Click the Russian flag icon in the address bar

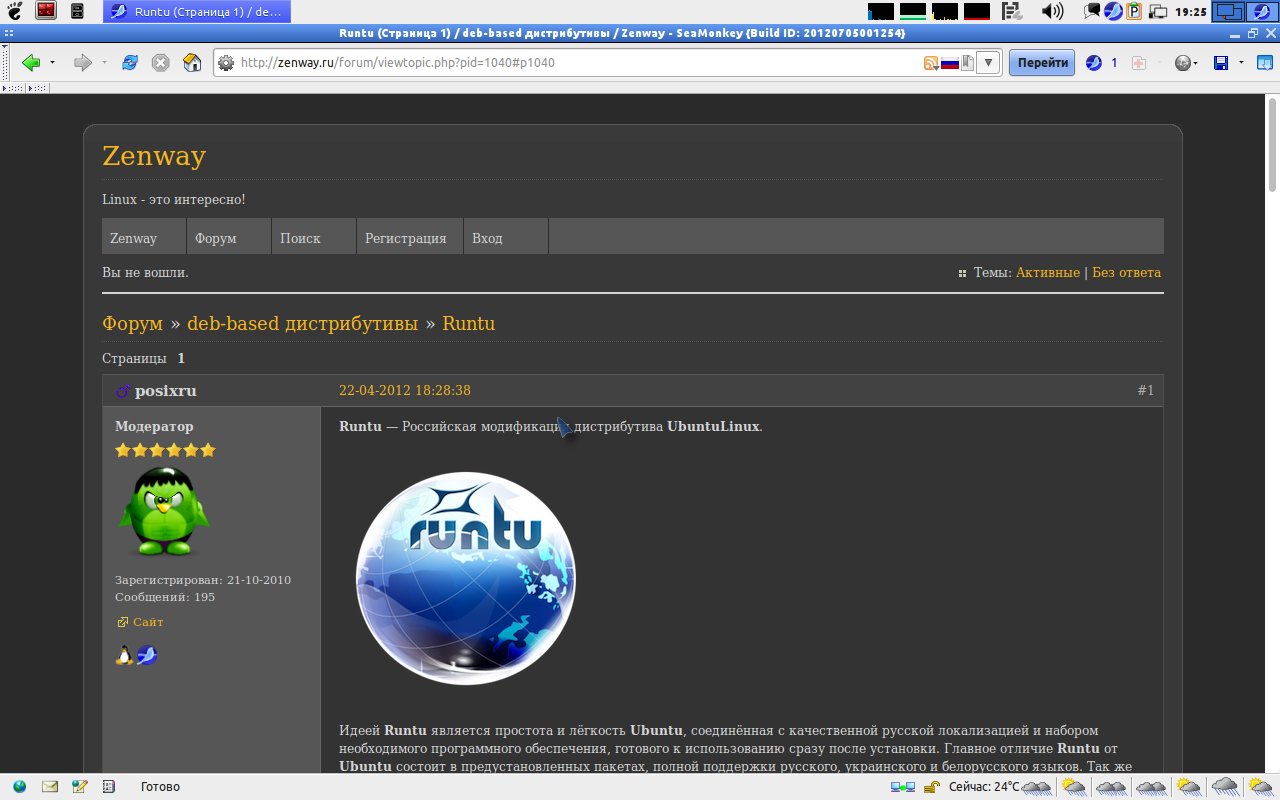tap(950, 63)
